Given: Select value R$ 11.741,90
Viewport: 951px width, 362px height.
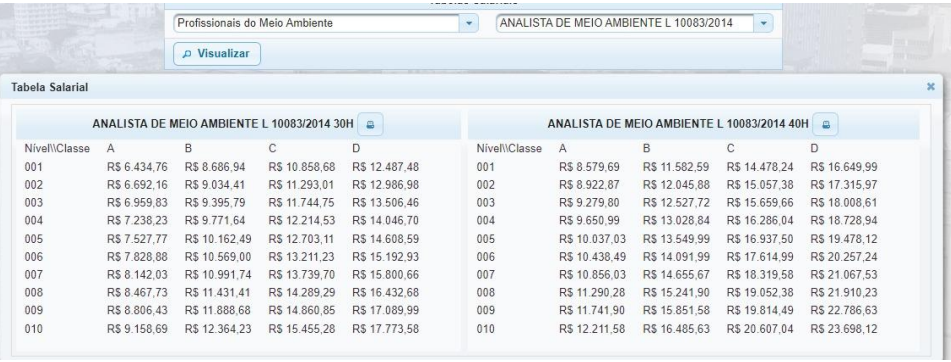Looking at the screenshot, I should tap(593, 310).
